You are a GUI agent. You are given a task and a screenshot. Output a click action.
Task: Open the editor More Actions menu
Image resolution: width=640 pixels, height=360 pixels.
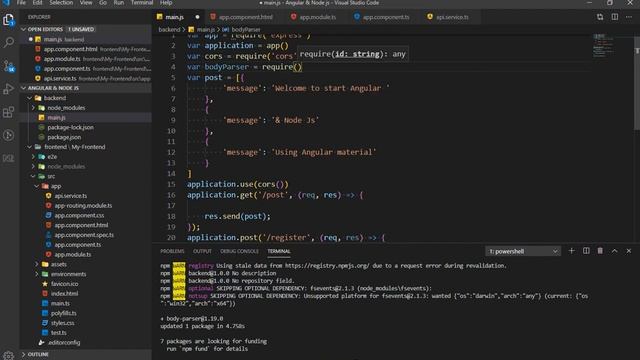(x=629, y=17)
